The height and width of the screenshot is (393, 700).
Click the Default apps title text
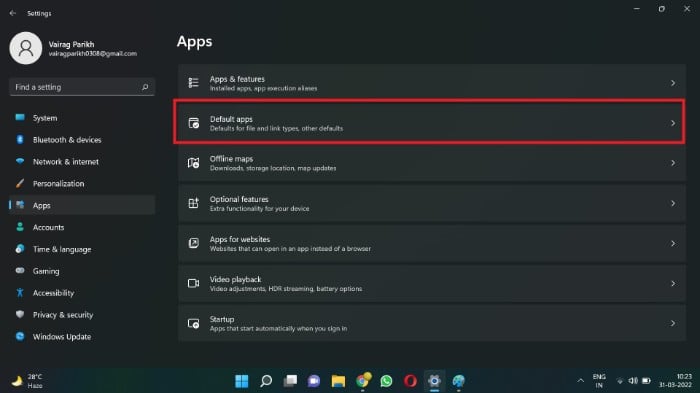pos(231,119)
